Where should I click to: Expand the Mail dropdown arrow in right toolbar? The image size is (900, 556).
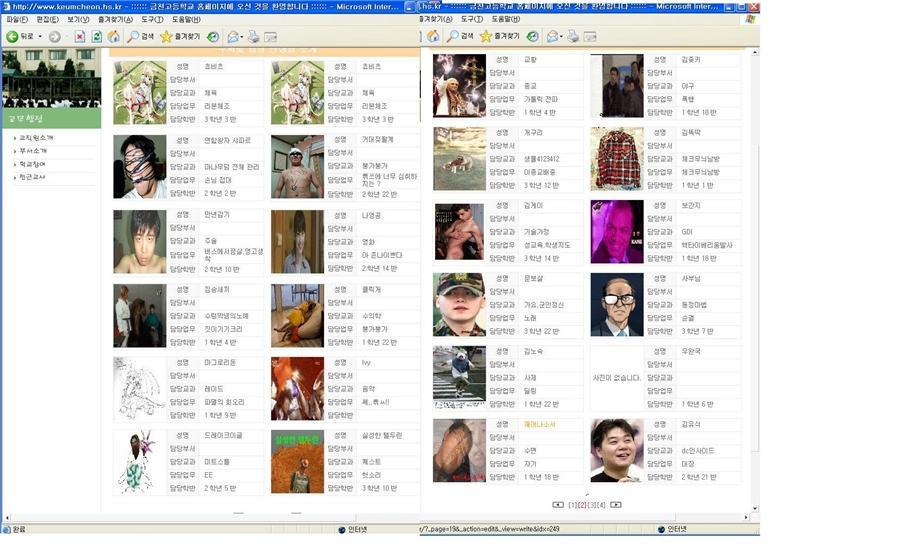tap(561, 37)
